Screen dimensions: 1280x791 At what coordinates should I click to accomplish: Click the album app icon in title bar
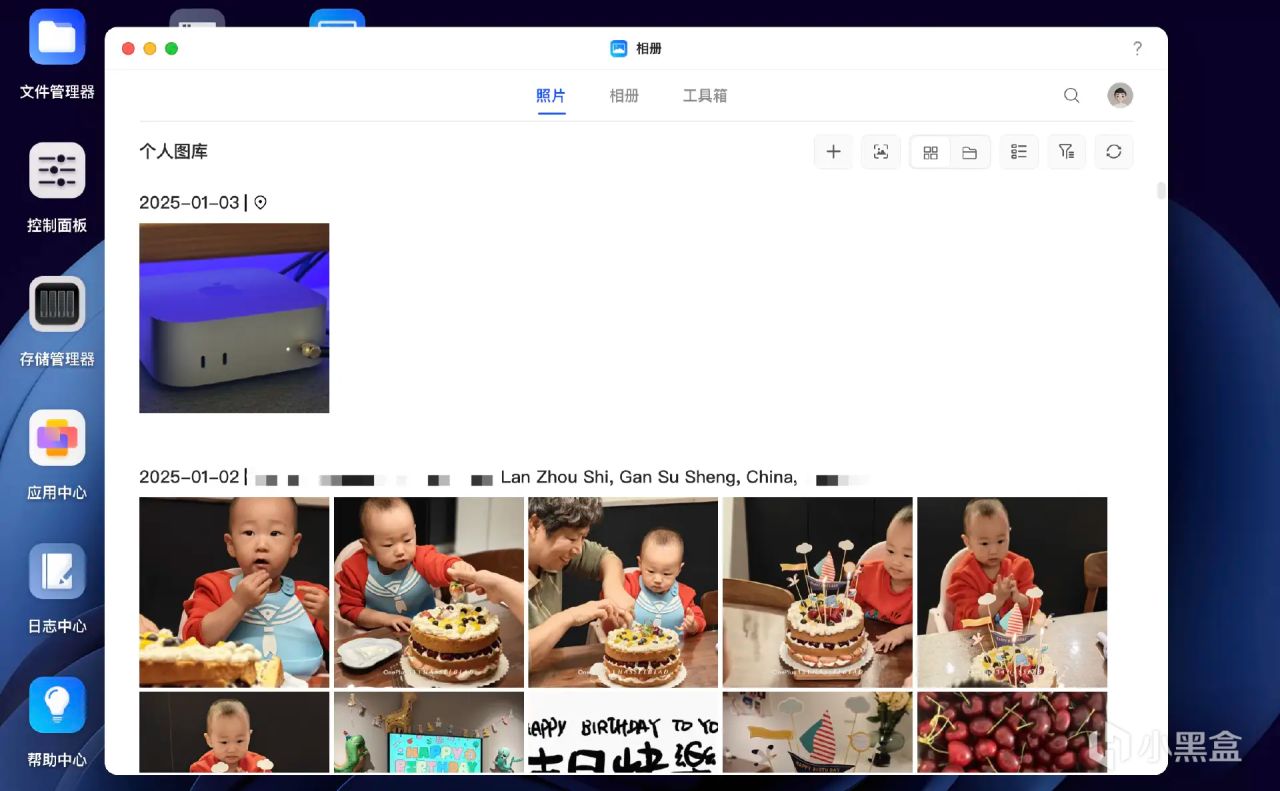pyautogui.click(x=619, y=48)
